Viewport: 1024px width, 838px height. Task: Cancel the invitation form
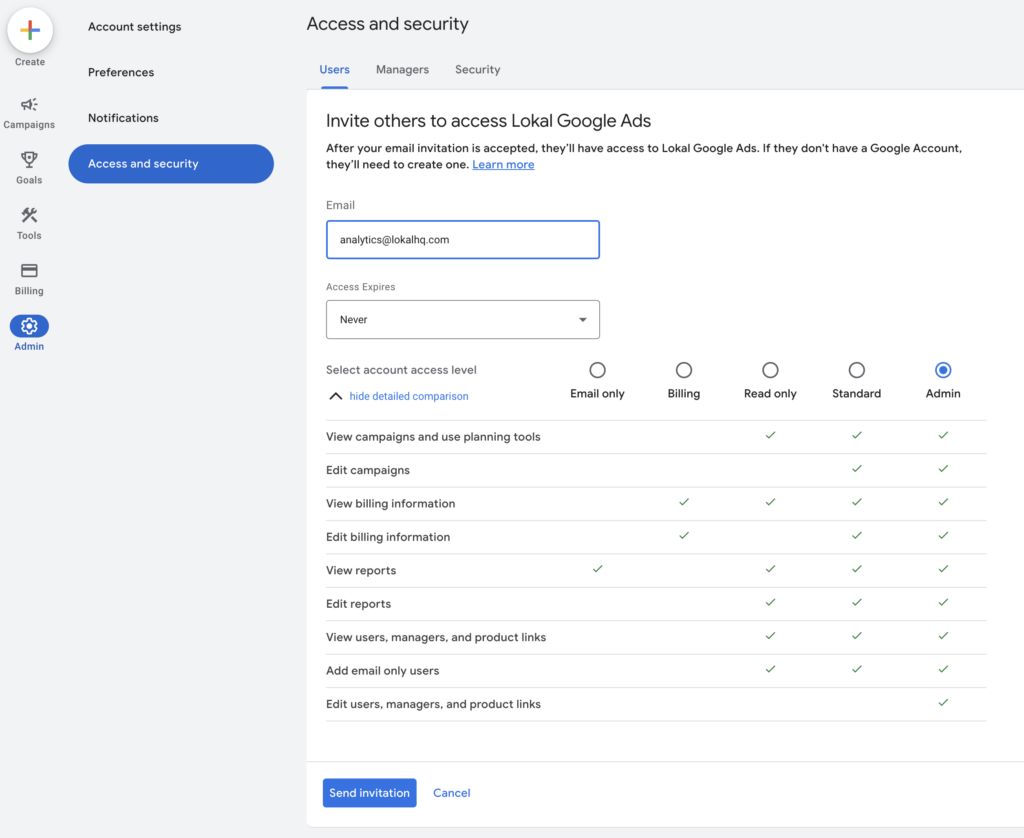click(x=451, y=792)
